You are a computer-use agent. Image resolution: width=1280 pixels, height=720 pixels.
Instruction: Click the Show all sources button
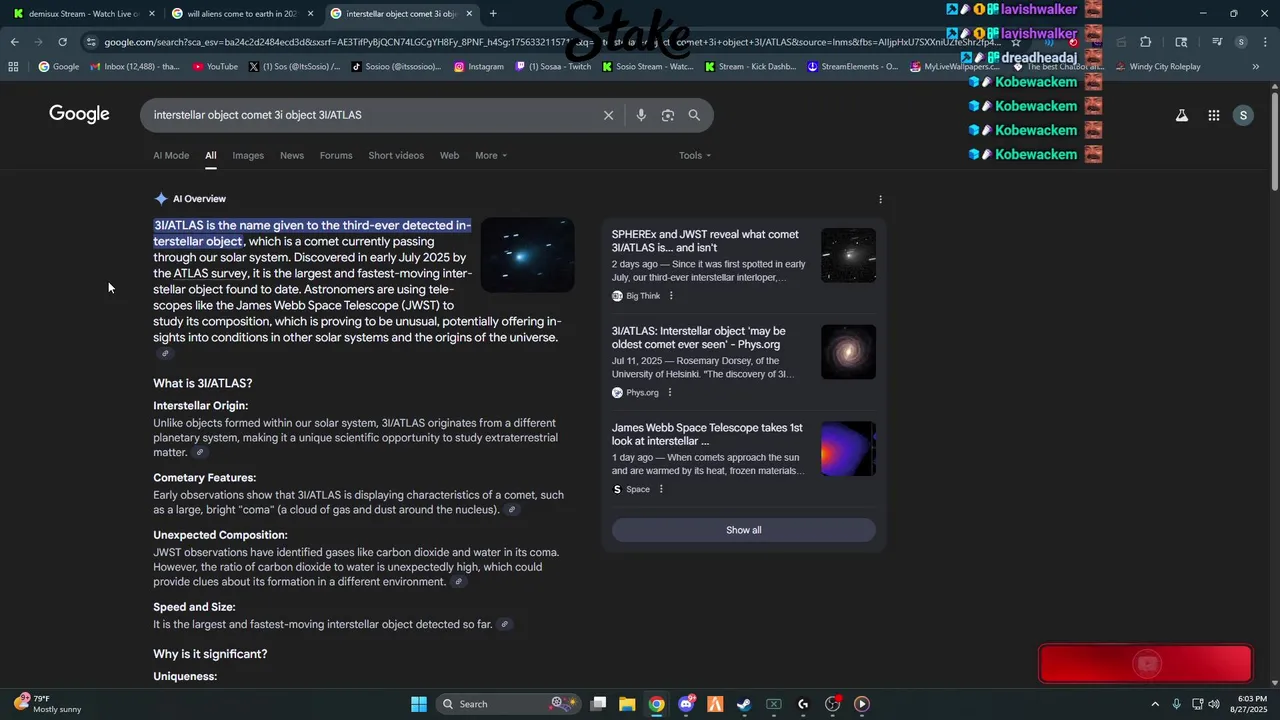(744, 530)
